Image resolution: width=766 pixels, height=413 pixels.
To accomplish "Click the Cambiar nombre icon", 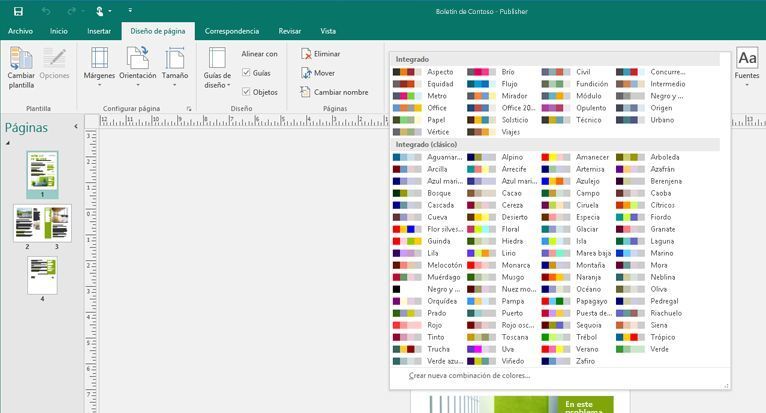I will point(307,92).
